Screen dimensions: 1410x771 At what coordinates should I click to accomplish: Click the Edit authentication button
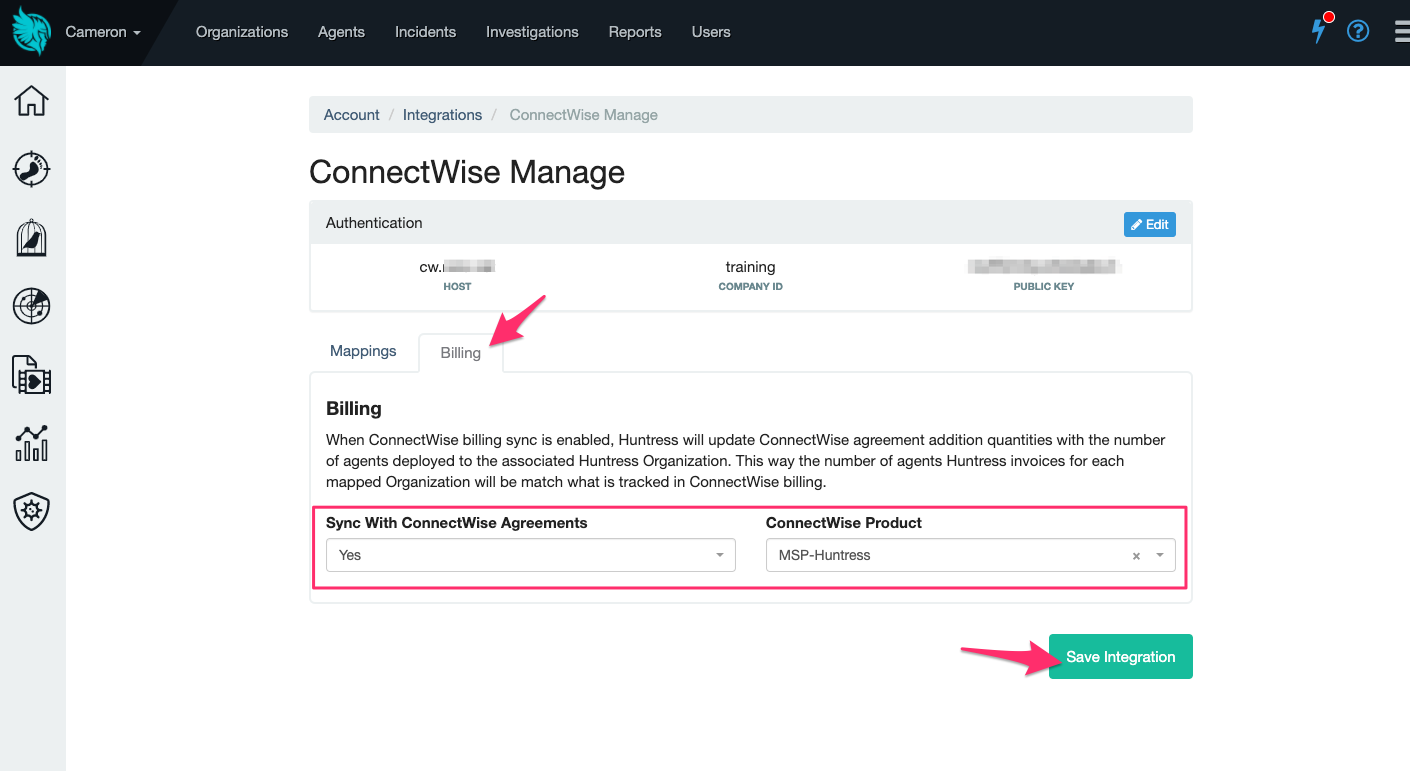click(x=1150, y=225)
